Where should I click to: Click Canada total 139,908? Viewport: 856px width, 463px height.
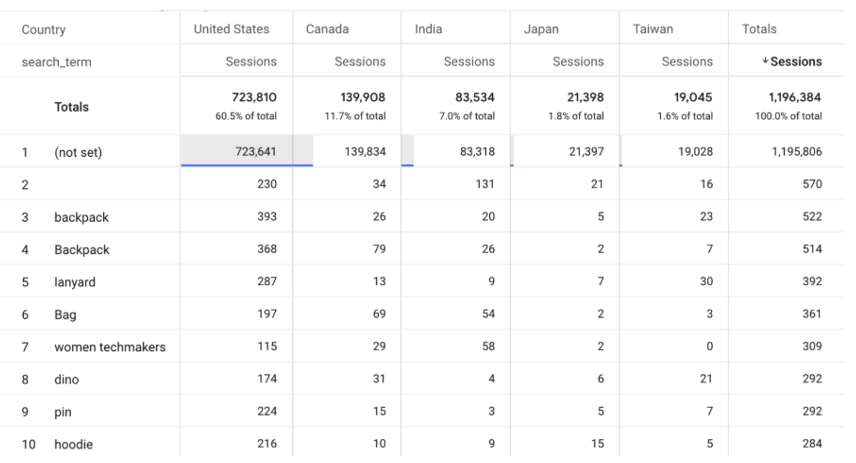point(363,97)
